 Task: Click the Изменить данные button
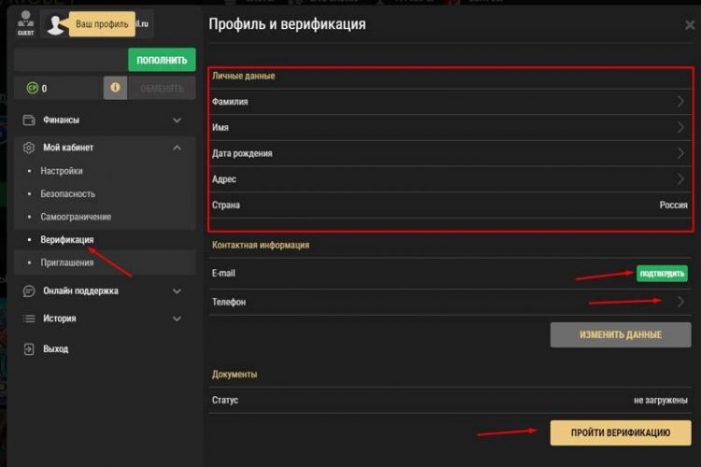(621, 335)
